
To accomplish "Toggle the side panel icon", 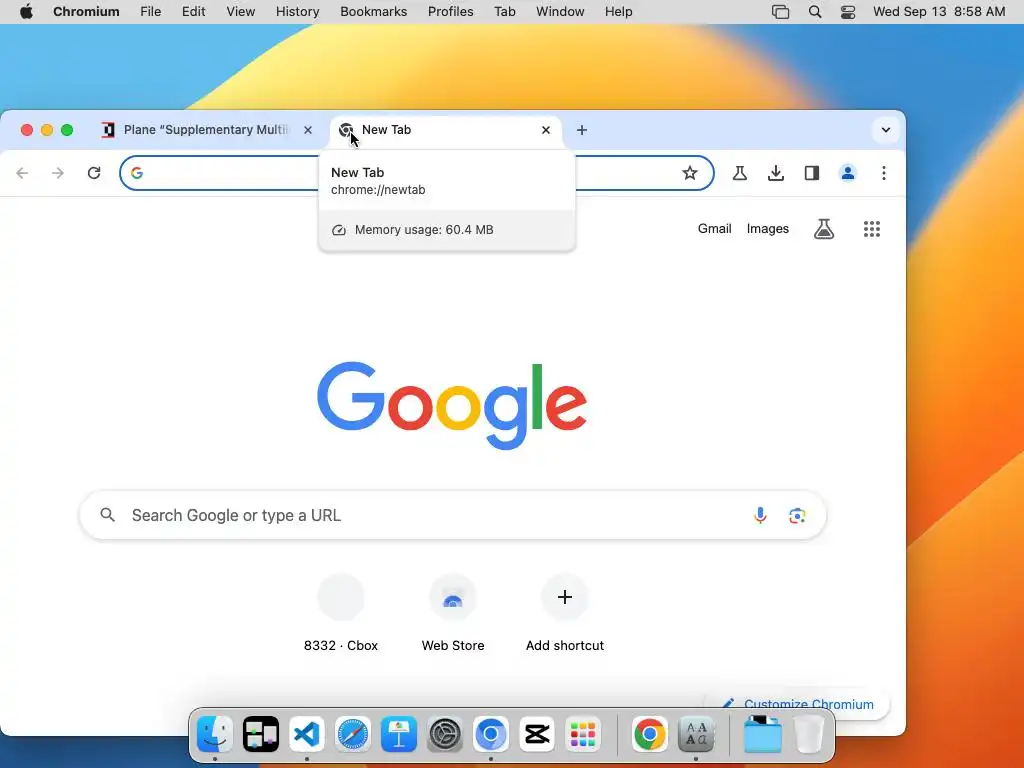I will pos(812,173).
